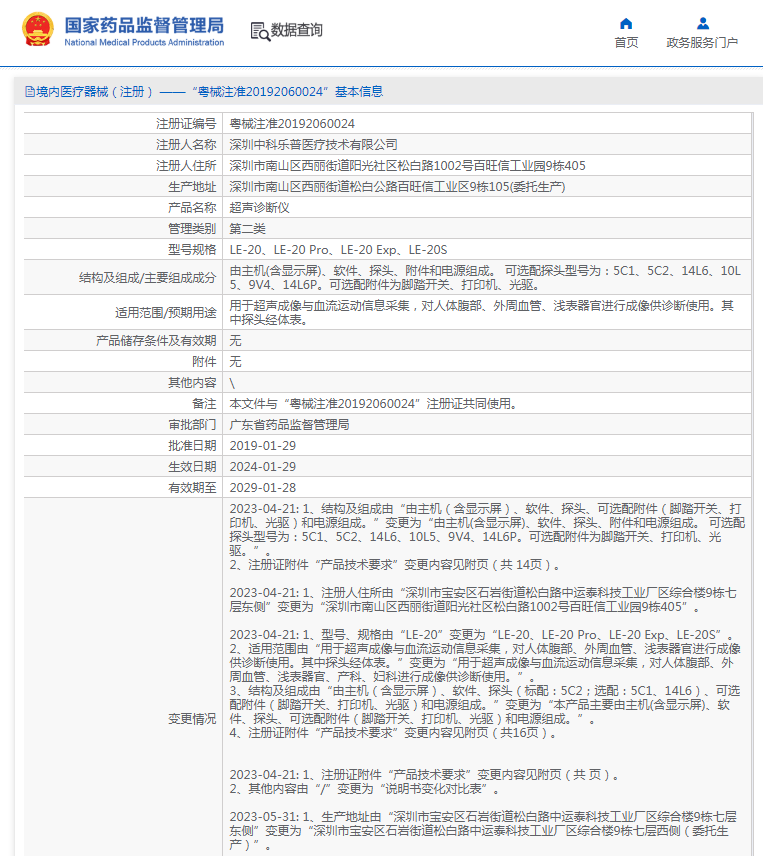763x856 pixels.
Task: Click the product name 超声诊断仪 cell
Action: coord(259,207)
